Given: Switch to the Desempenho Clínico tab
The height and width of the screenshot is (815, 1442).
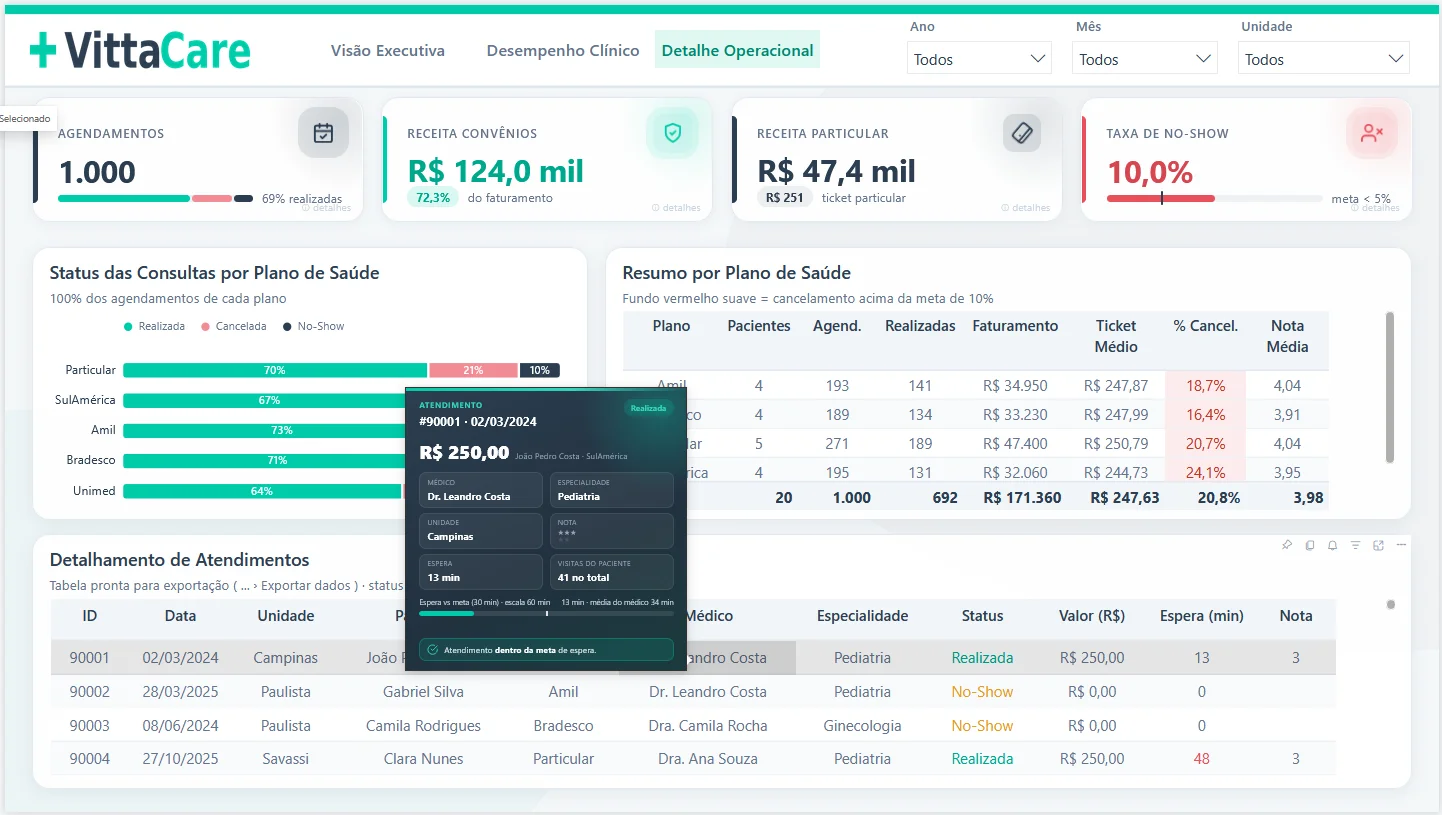Looking at the screenshot, I should [x=563, y=50].
